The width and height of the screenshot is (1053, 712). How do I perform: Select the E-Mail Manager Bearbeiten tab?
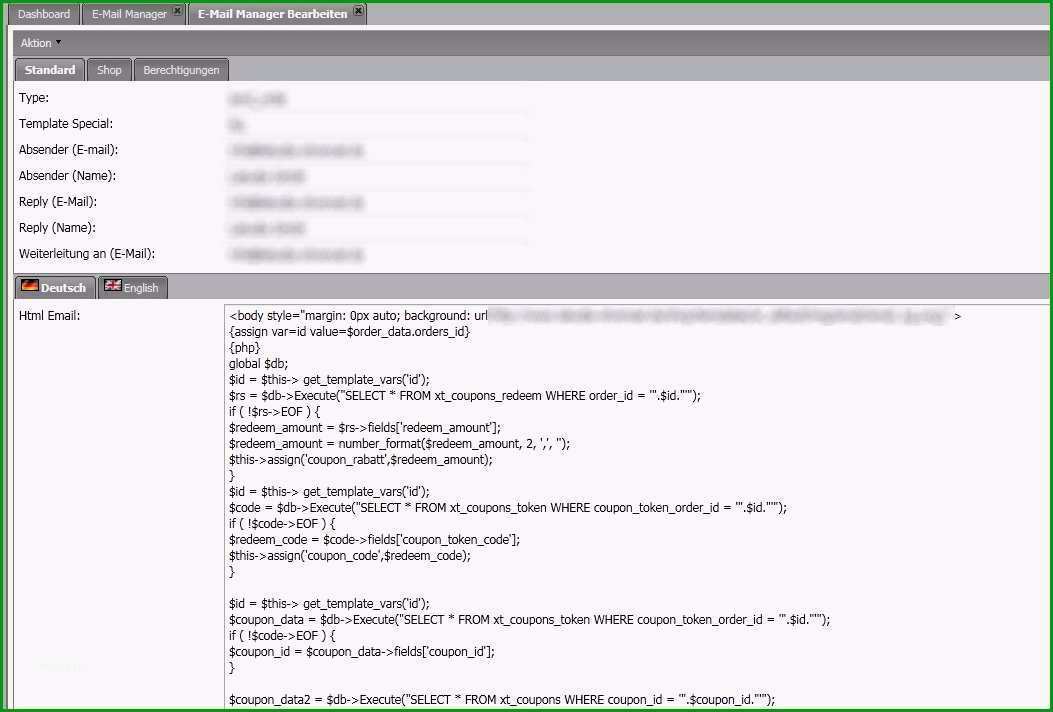[272, 14]
